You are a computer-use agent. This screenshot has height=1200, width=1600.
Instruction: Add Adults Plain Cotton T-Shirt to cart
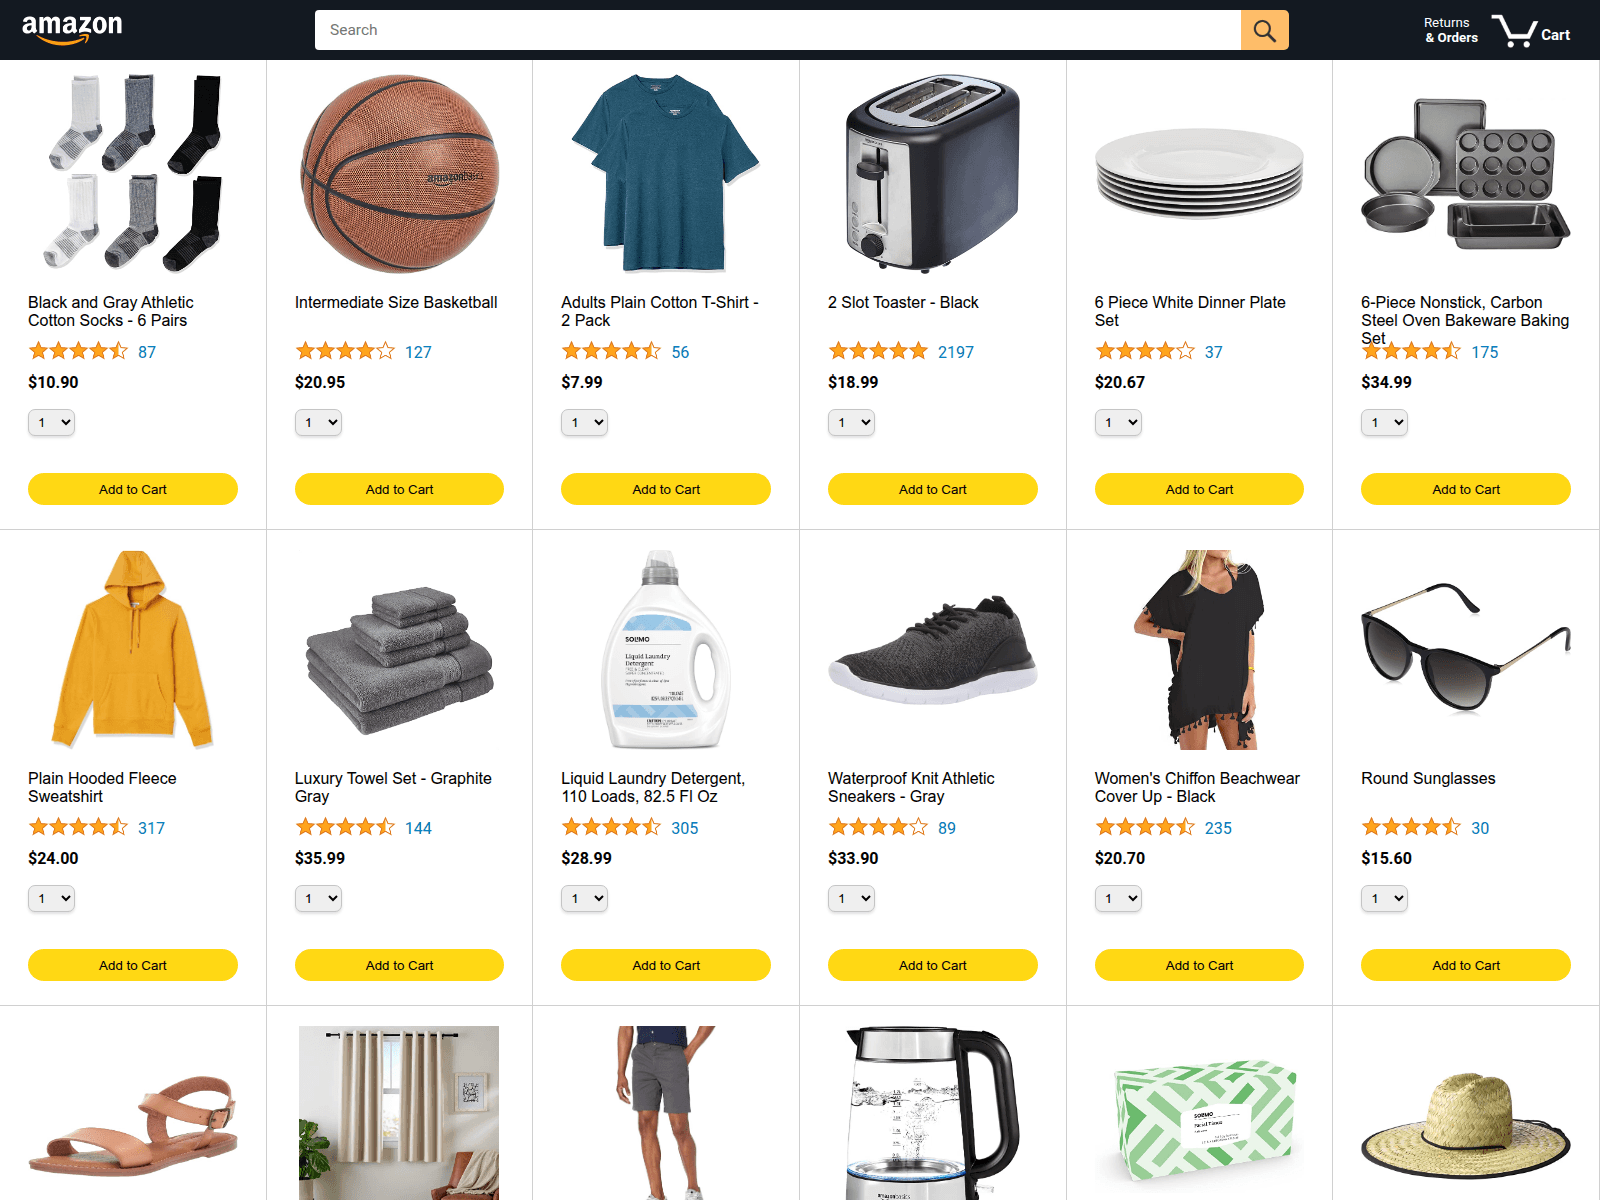point(666,489)
